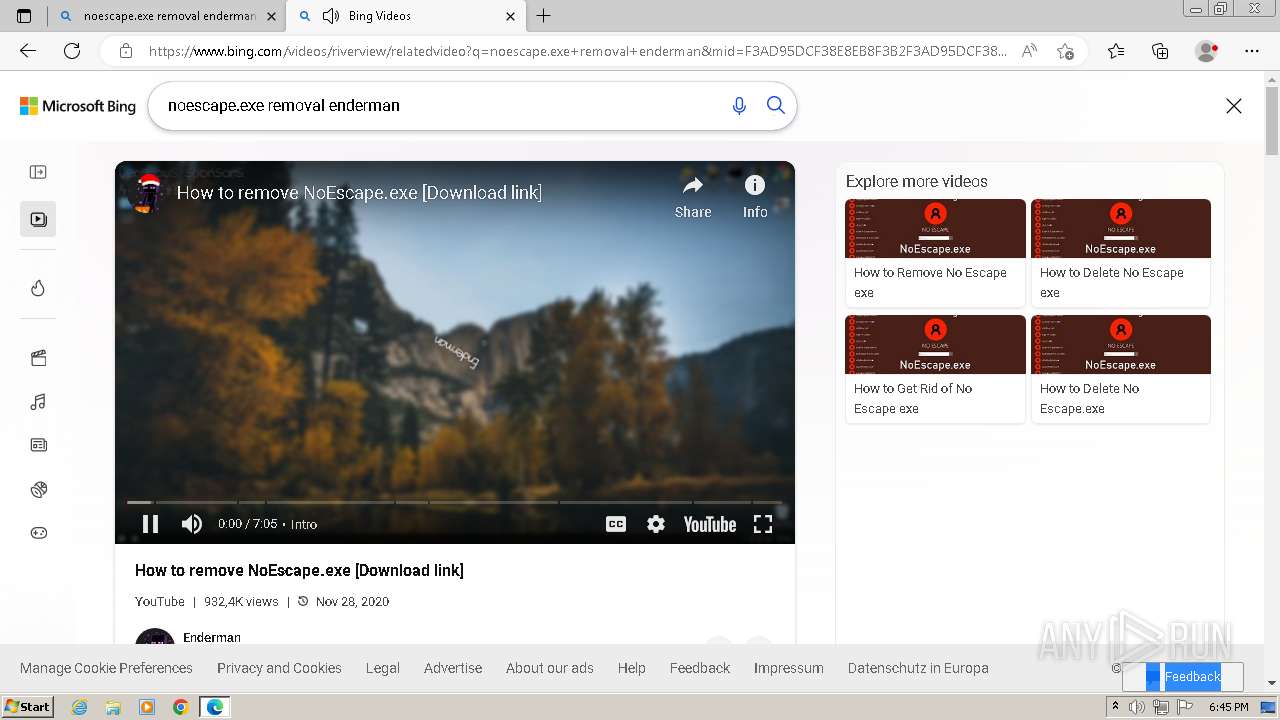Seek along the video progress bar
This screenshot has height=720, width=1280.
click(x=455, y=502)
